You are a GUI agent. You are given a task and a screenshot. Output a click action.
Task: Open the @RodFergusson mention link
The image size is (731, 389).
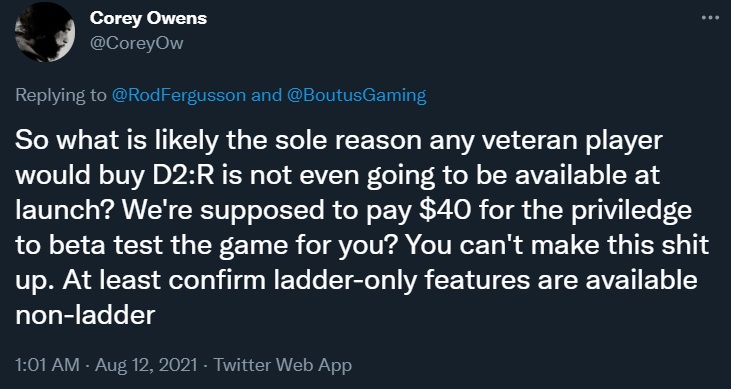(179, 96)
